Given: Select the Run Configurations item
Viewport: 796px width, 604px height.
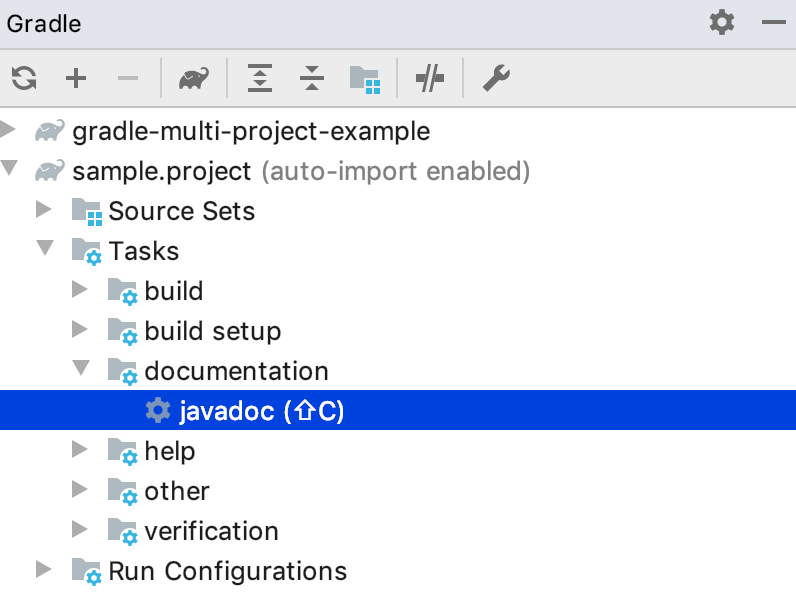Looking at the screenshot, I should coord(227,571).
